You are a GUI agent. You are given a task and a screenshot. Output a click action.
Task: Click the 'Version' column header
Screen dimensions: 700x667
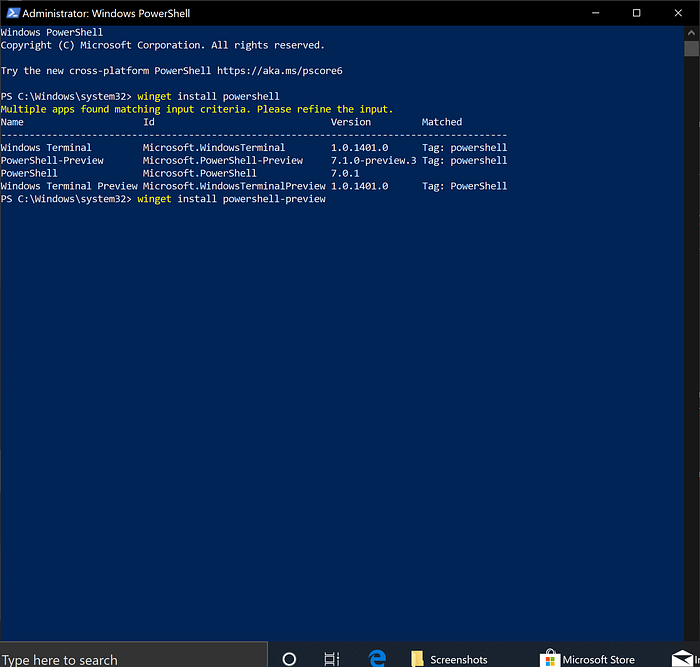point(350,122)
